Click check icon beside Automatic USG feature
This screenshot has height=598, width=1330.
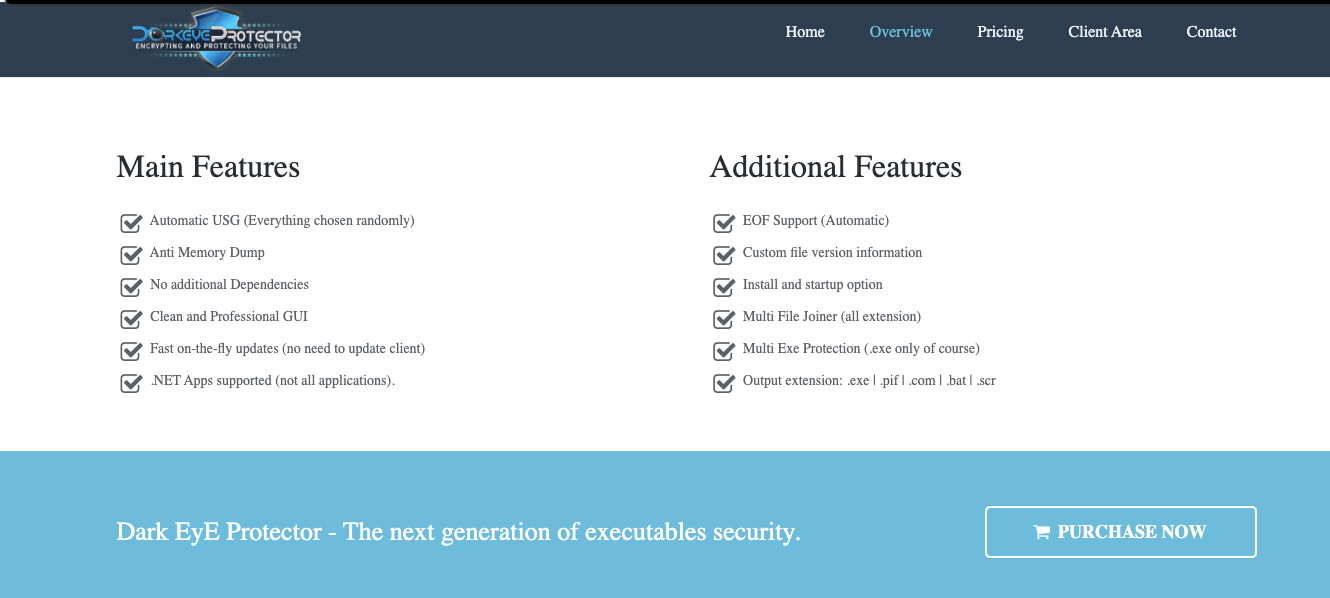[131, 222]
